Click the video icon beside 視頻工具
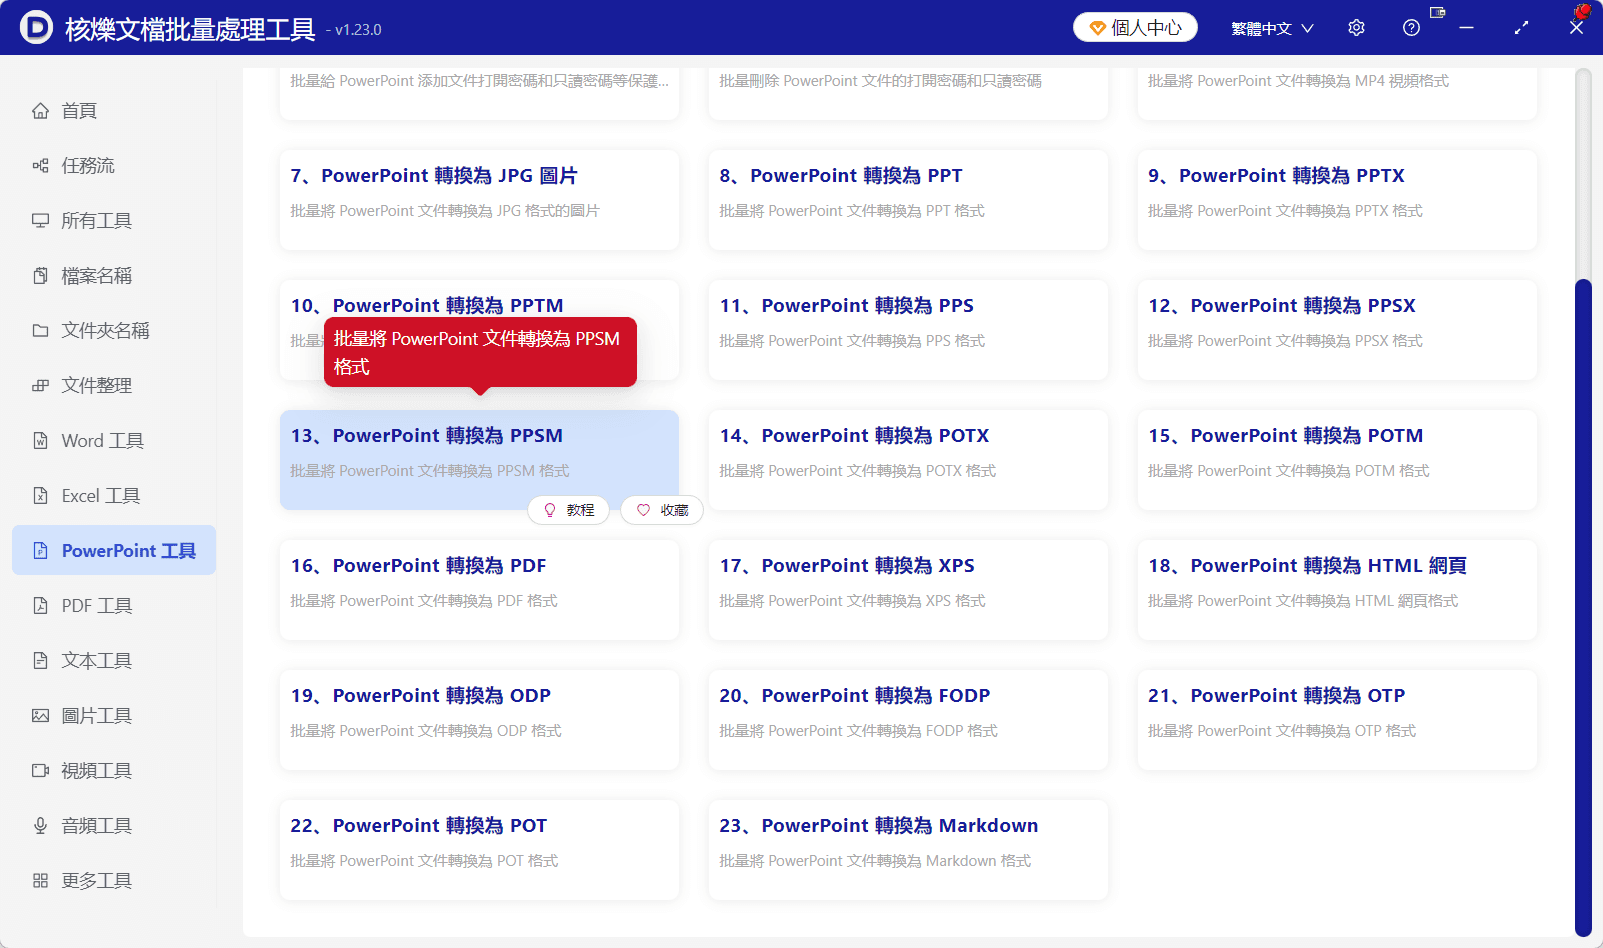Image resolution: width=1603 pixels, height=948 pixels. (x=40, y=771)
